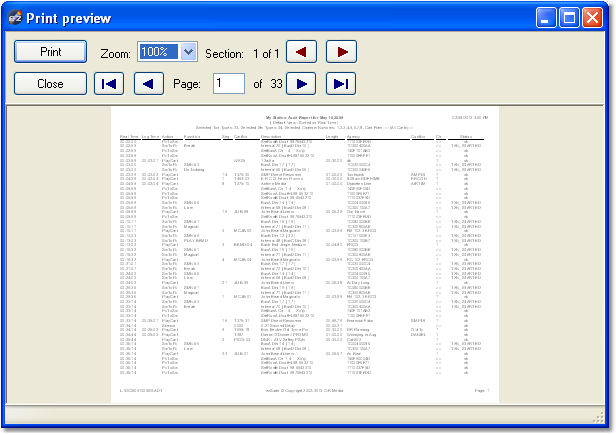Go to next section red arrow
This screenshot has height=435, width=616.
click(x=341, y=51)
